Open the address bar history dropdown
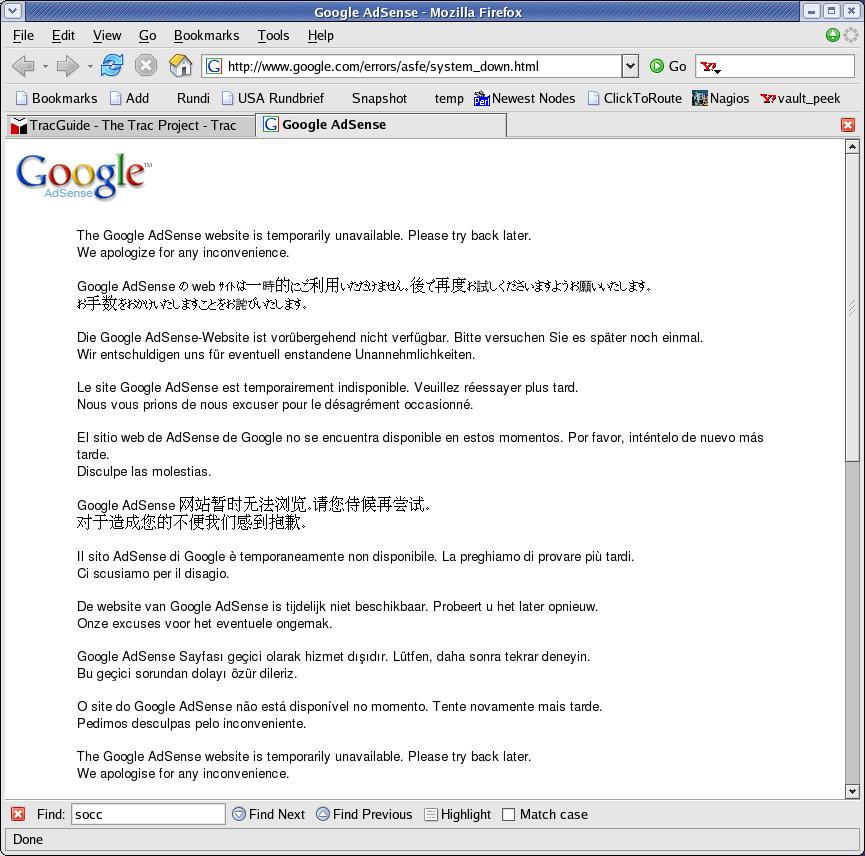The image size is (865, 856). click(x=630, y=65)
